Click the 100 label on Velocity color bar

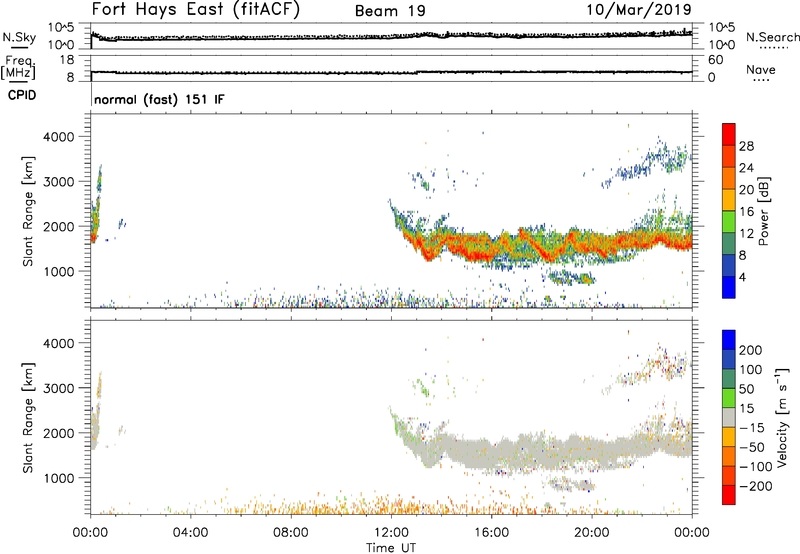click(x=751, y=370)
